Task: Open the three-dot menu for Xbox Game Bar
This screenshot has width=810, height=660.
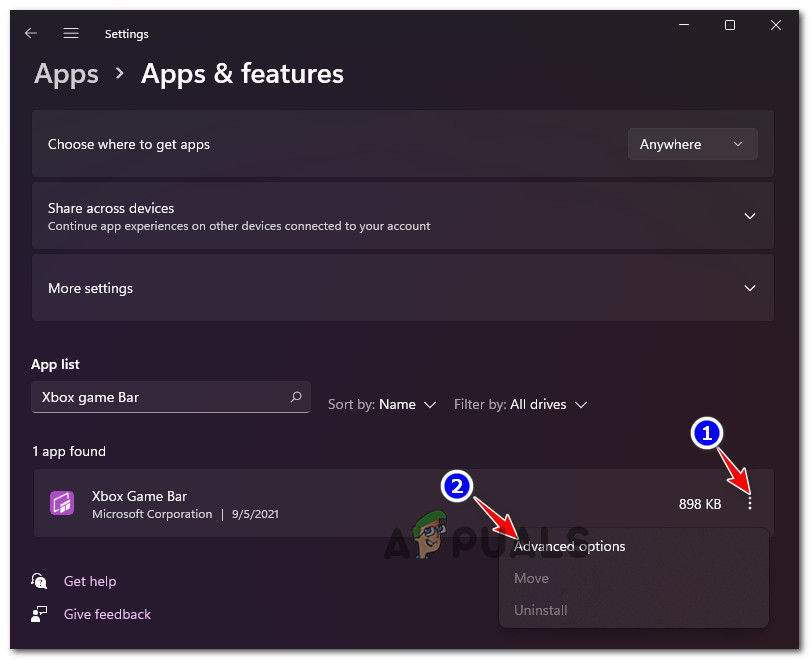Action: pyautogui.click(x=750, y=503)
